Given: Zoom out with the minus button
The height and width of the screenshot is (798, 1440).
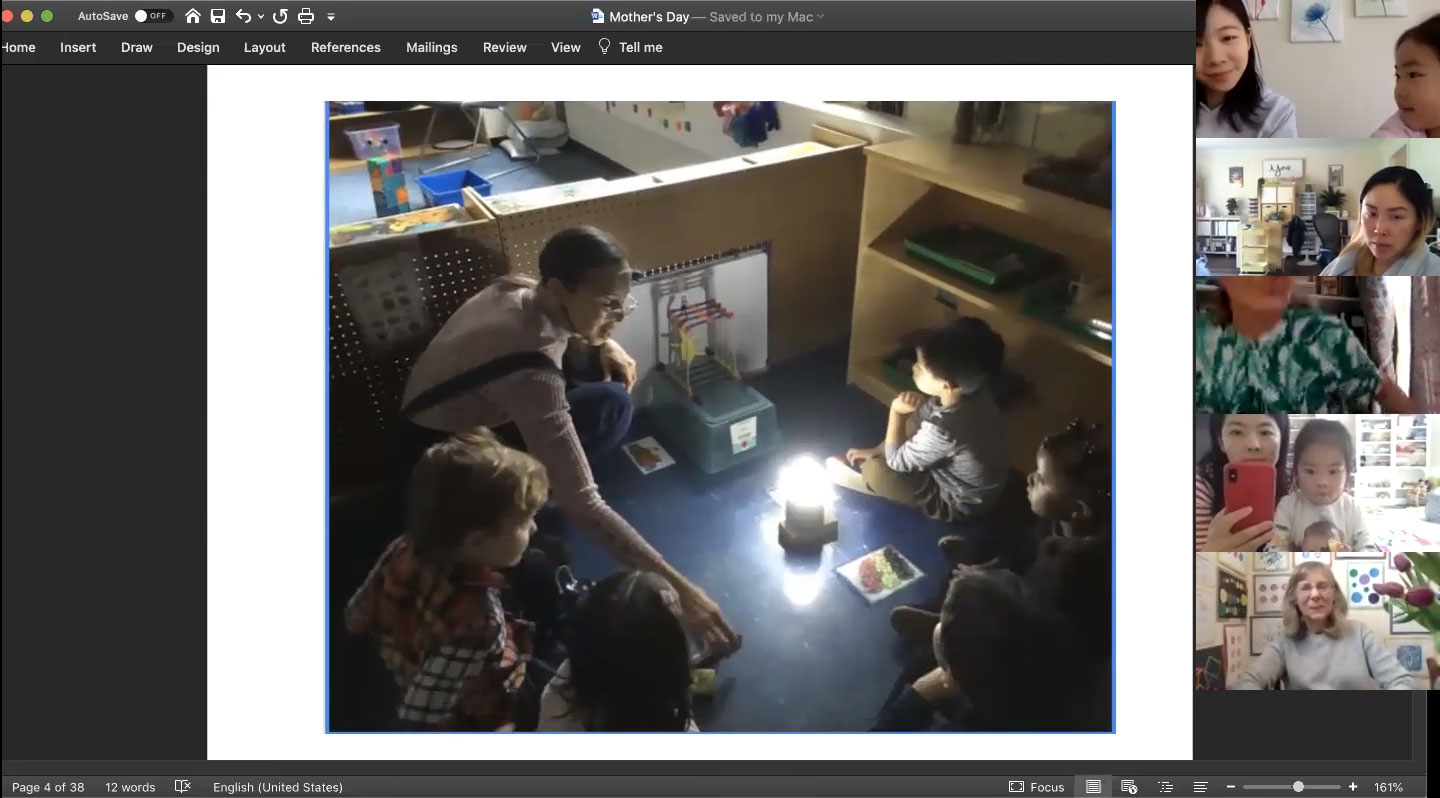Looking at the screenshot, I should [x=1231, y=787].
